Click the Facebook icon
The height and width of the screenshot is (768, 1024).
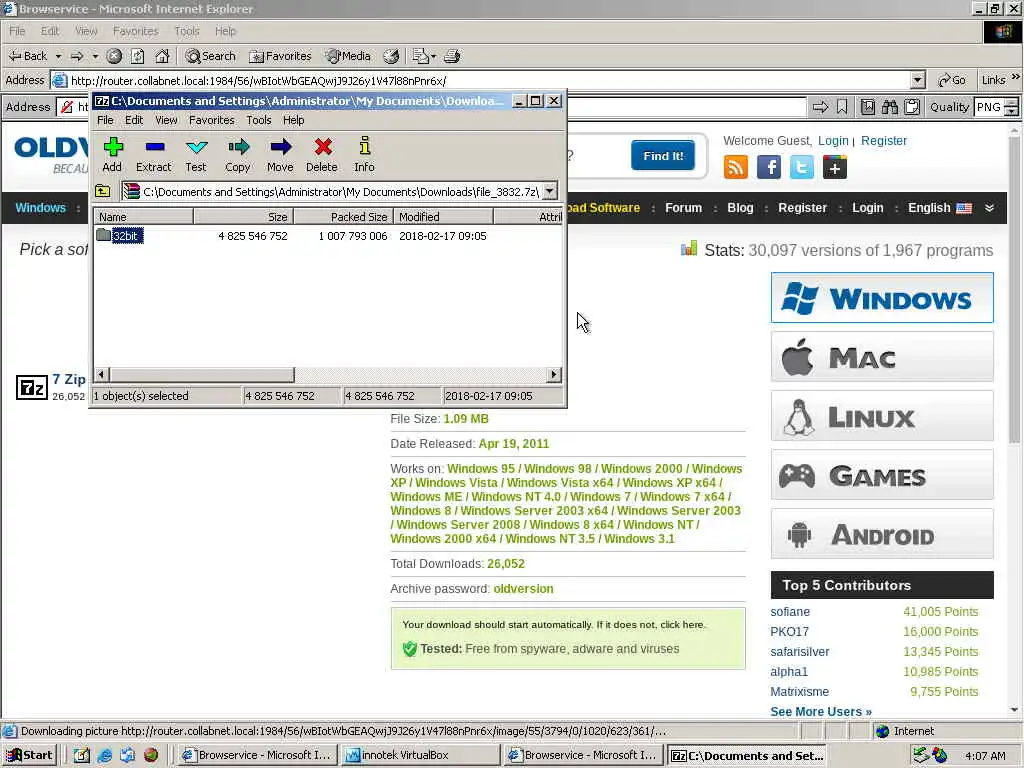(769, 167)
